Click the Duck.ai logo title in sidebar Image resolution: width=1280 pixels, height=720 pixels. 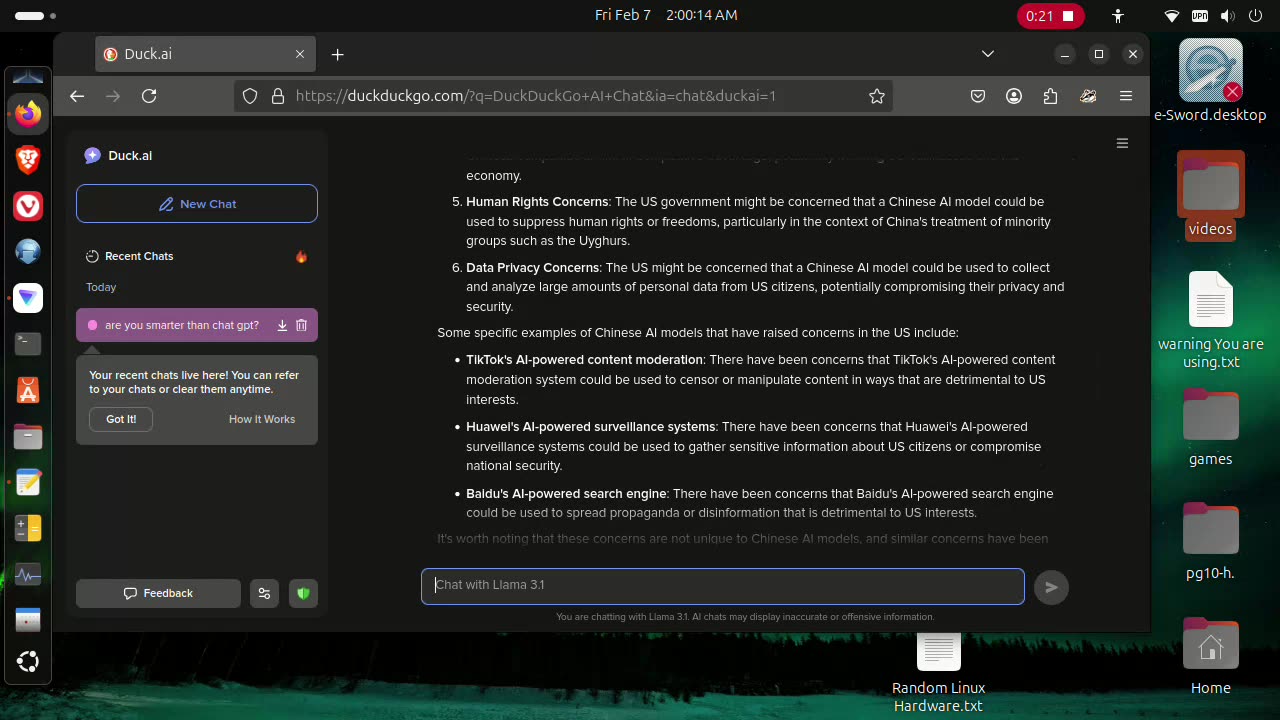[x=118, y=155]
